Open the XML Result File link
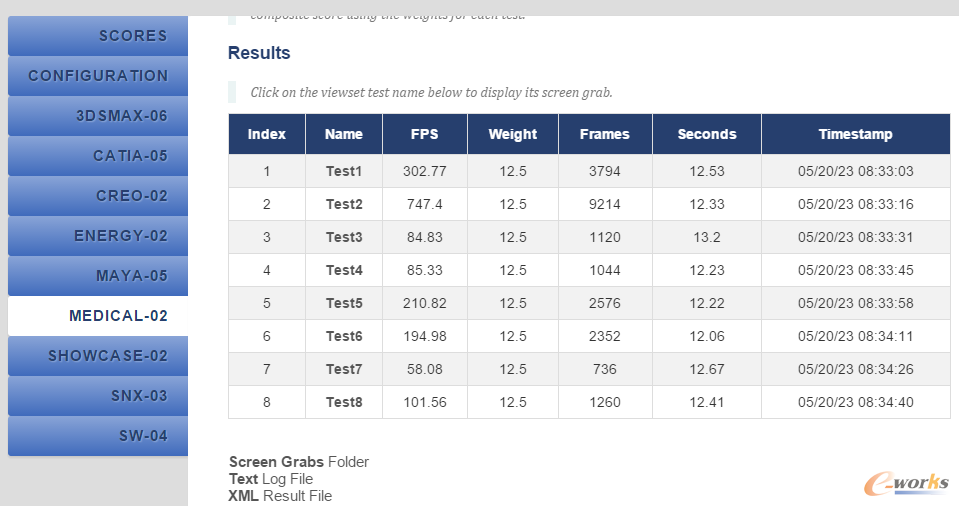Screen dimensions: 959x506 coord(280,496)
